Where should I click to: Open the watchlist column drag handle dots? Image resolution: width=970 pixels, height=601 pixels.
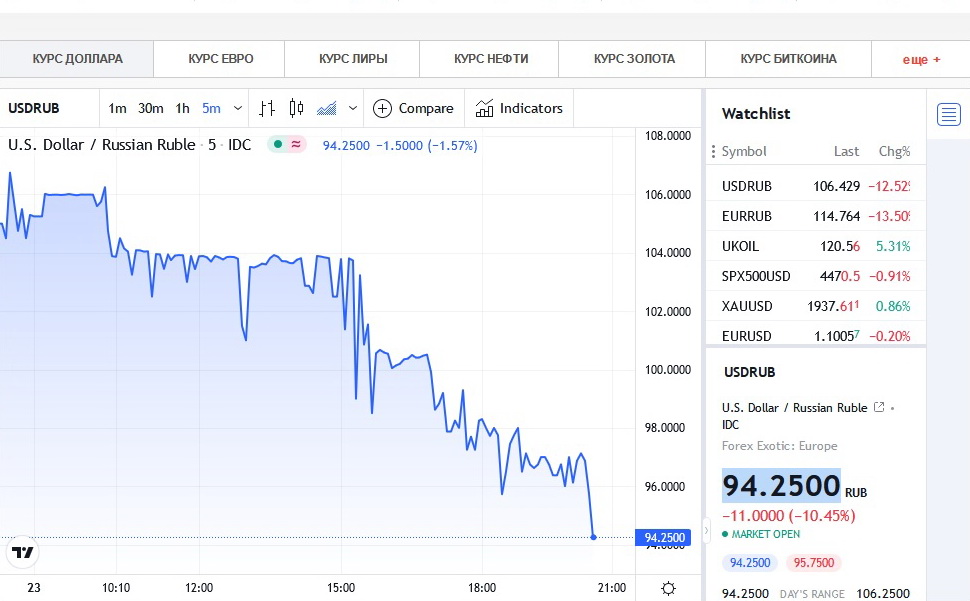[713, 151]
